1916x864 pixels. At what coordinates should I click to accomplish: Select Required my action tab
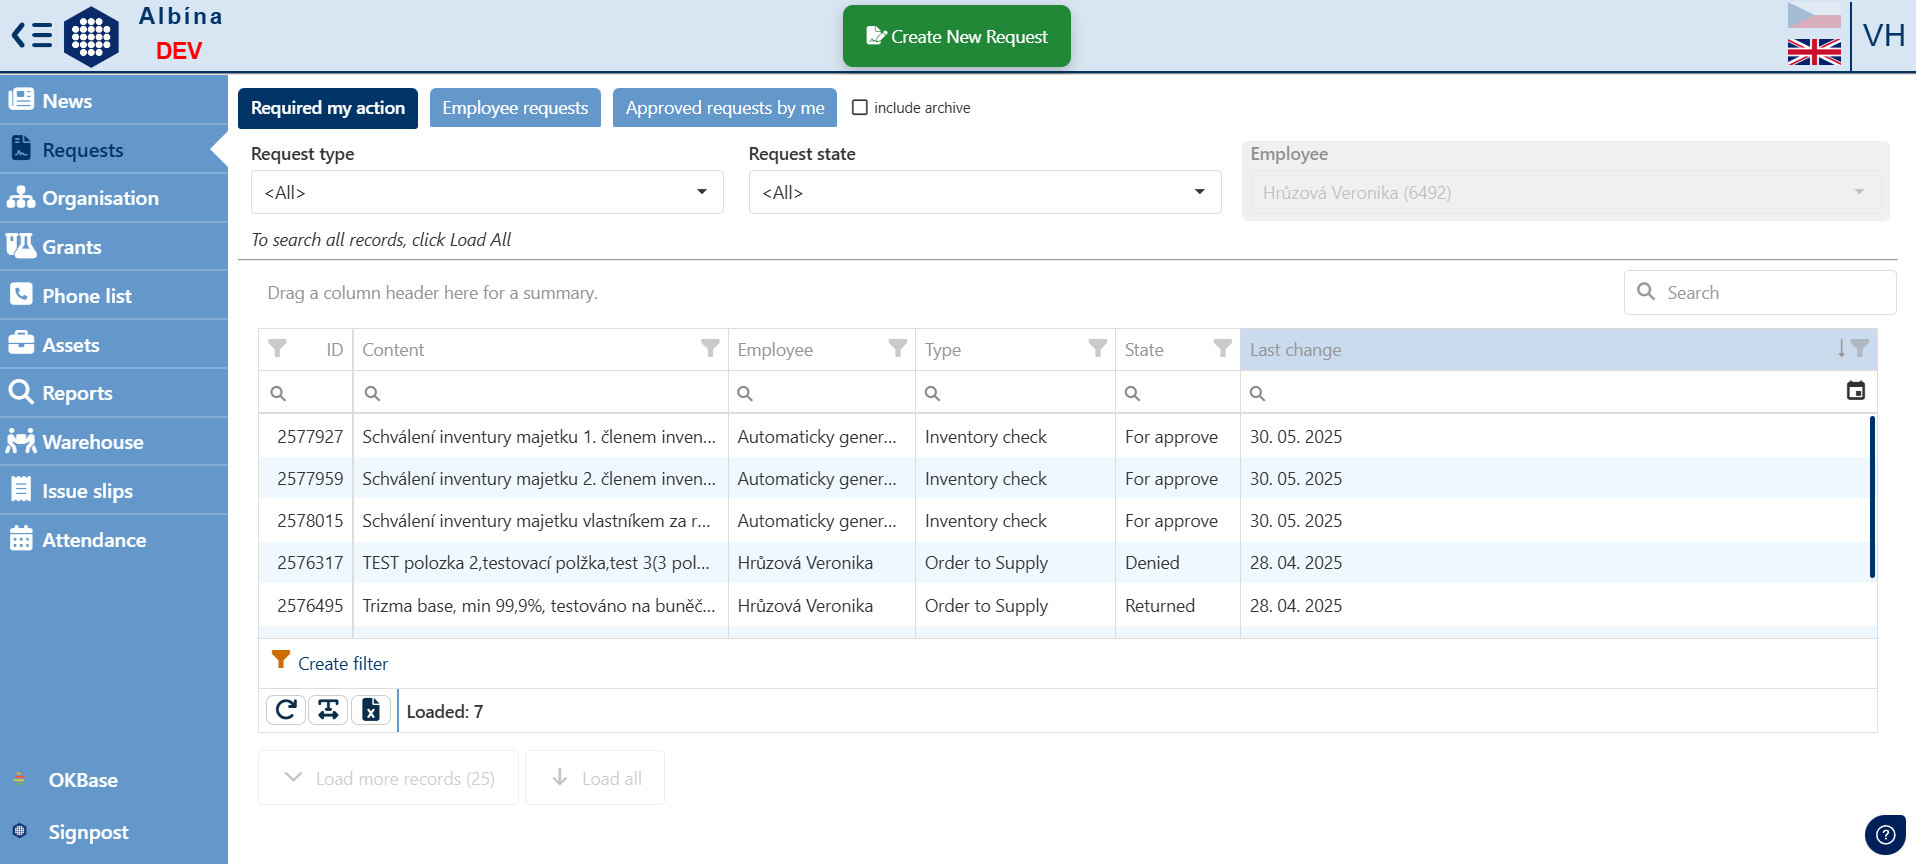[328, 108]
